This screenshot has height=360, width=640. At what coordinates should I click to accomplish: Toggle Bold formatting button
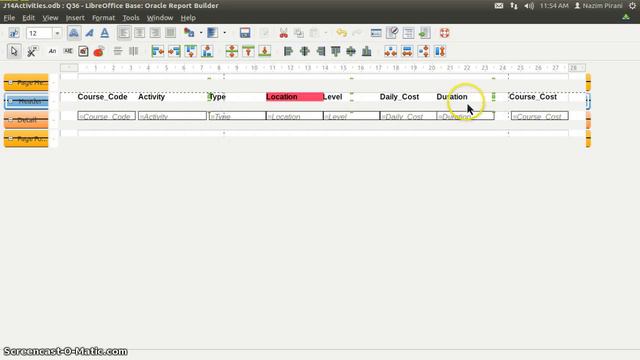pyautogui.click(x=74, y=33)
